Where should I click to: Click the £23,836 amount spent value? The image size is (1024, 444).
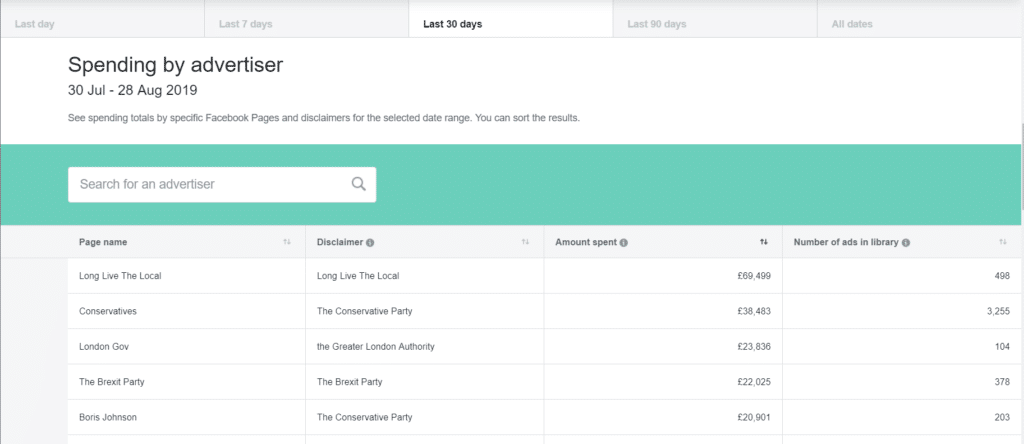(754, 347)
